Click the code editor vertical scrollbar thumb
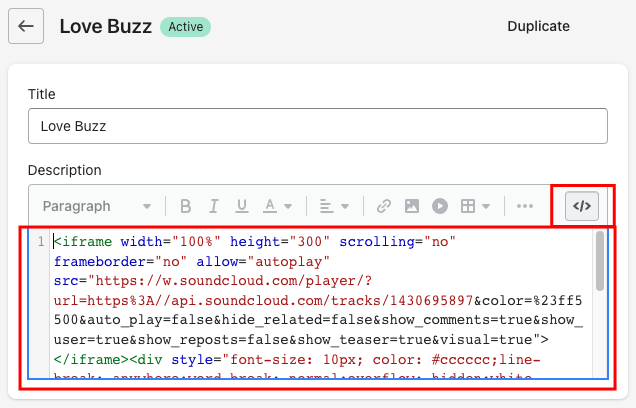 point(600,261)
